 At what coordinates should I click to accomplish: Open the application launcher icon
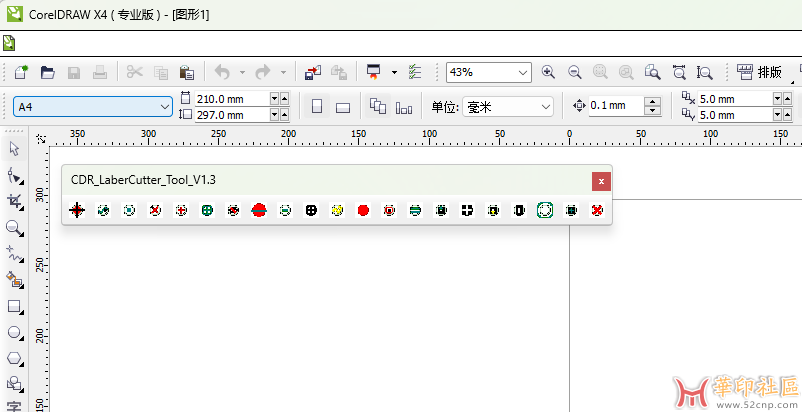click(374, 72)
